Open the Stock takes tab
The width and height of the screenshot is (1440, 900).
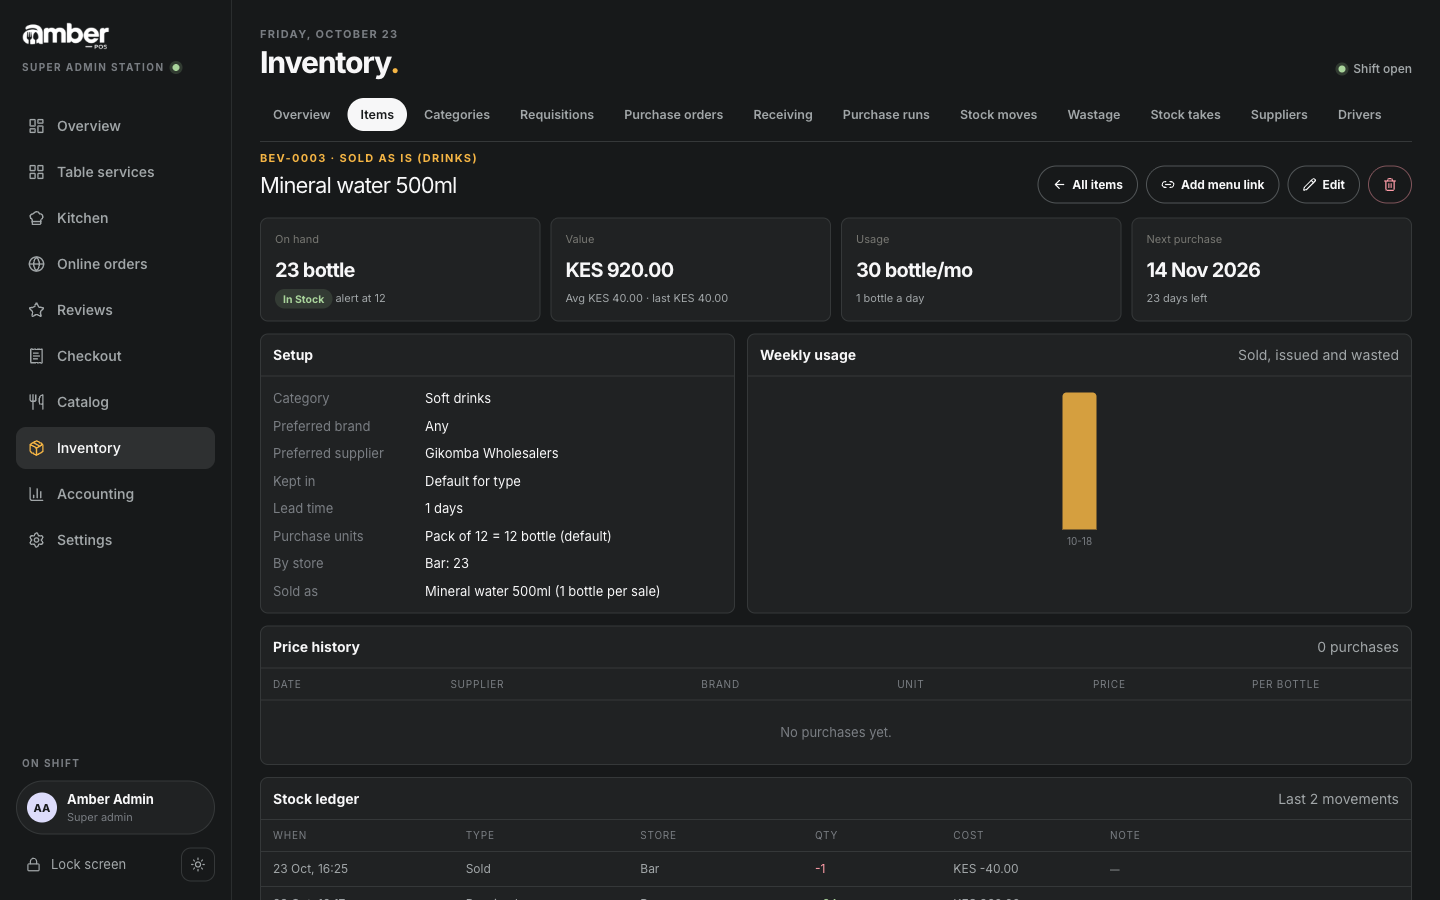coord(1185,115)
